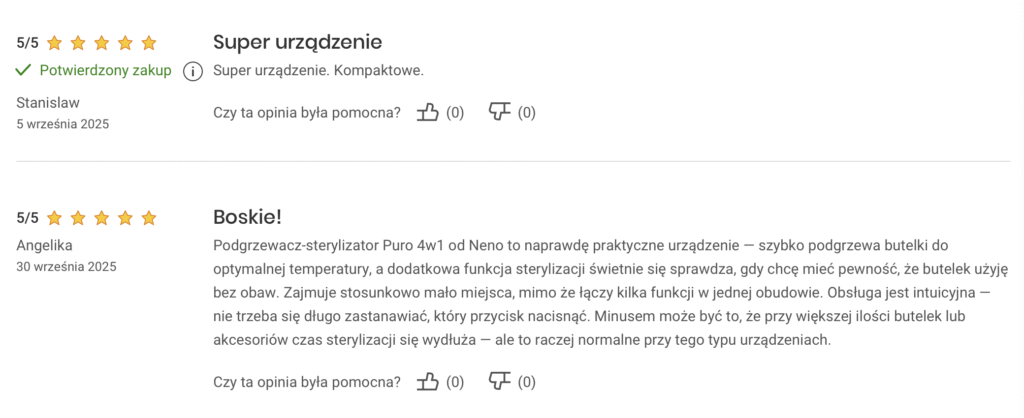Like Angelika's "Boskie!" review with thumbs up
1024x418 pixels.
(428, 381)
